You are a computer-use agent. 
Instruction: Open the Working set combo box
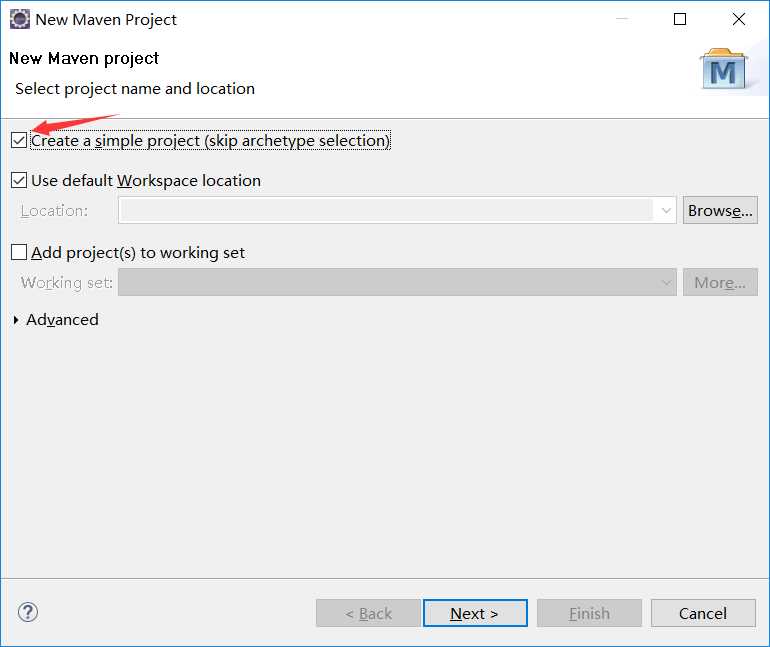click(397, 282)
